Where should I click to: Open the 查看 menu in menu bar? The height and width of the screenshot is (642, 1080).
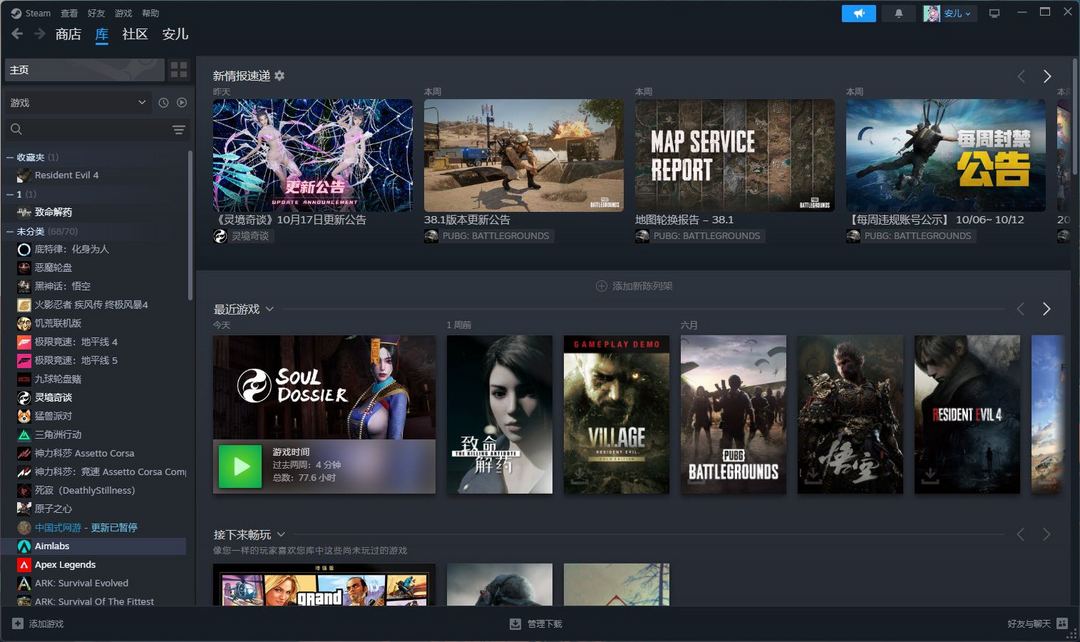[69, 13]
